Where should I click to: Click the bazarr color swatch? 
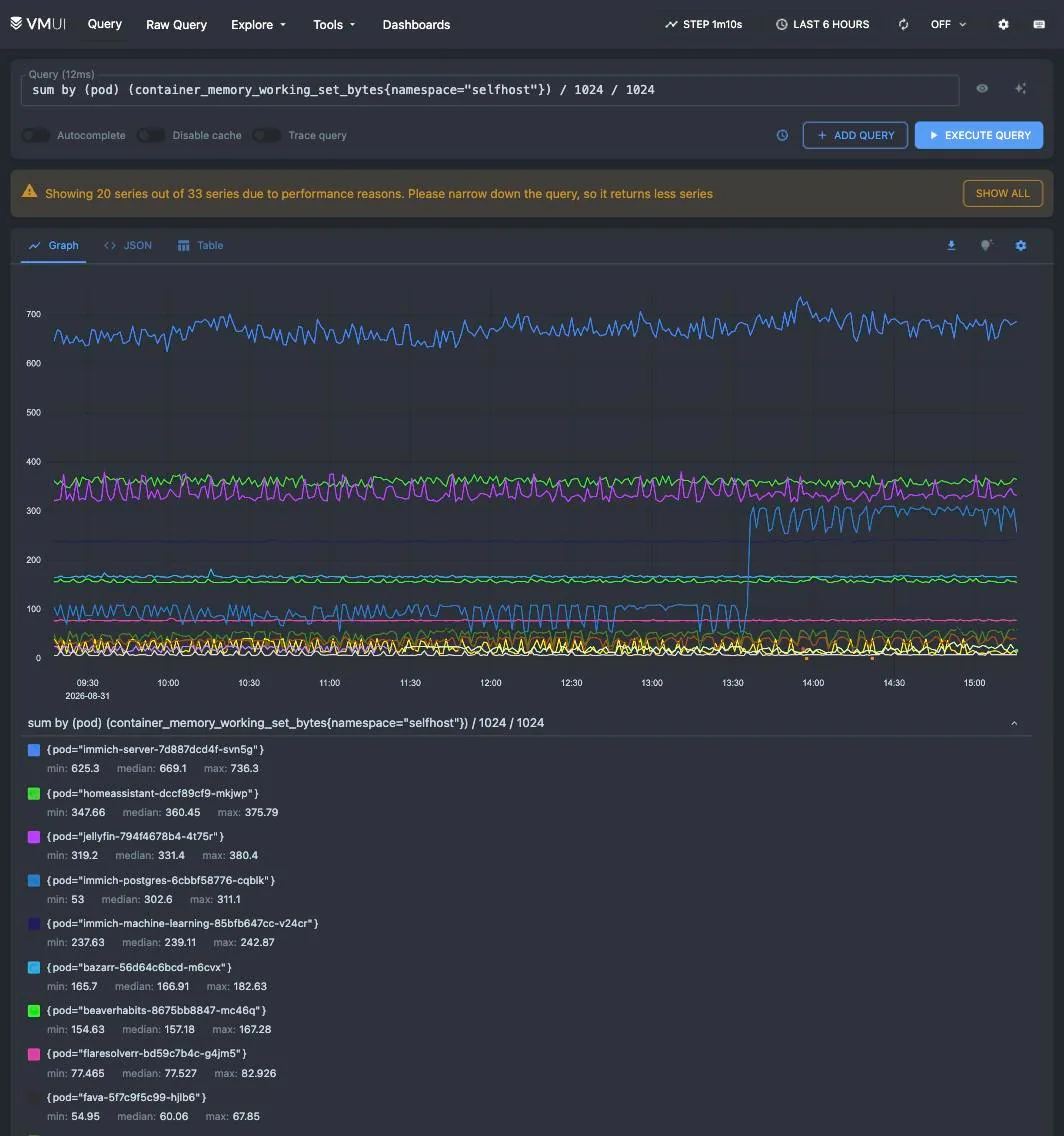pos(33,967)
